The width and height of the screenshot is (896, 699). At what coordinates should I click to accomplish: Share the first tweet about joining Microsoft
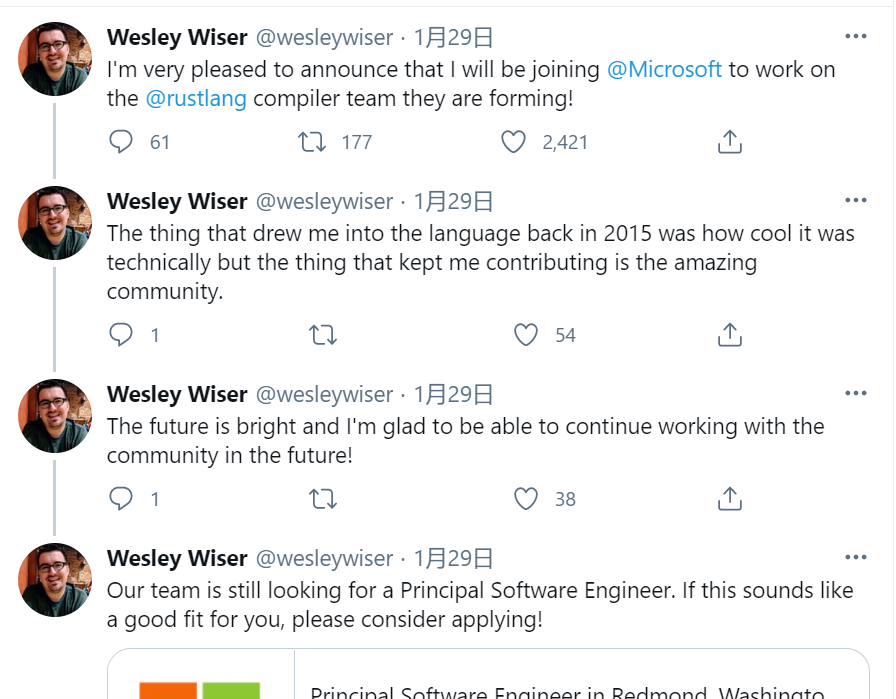(729, 142)
